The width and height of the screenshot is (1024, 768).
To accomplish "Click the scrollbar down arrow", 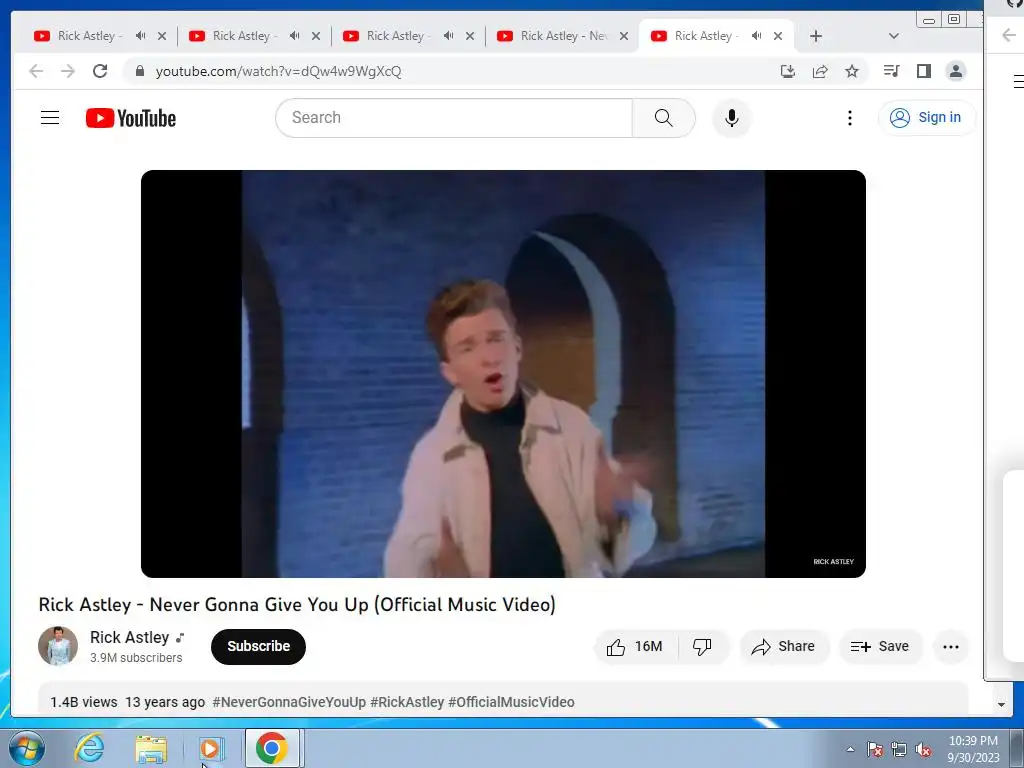I will [x=1002, y=705].
